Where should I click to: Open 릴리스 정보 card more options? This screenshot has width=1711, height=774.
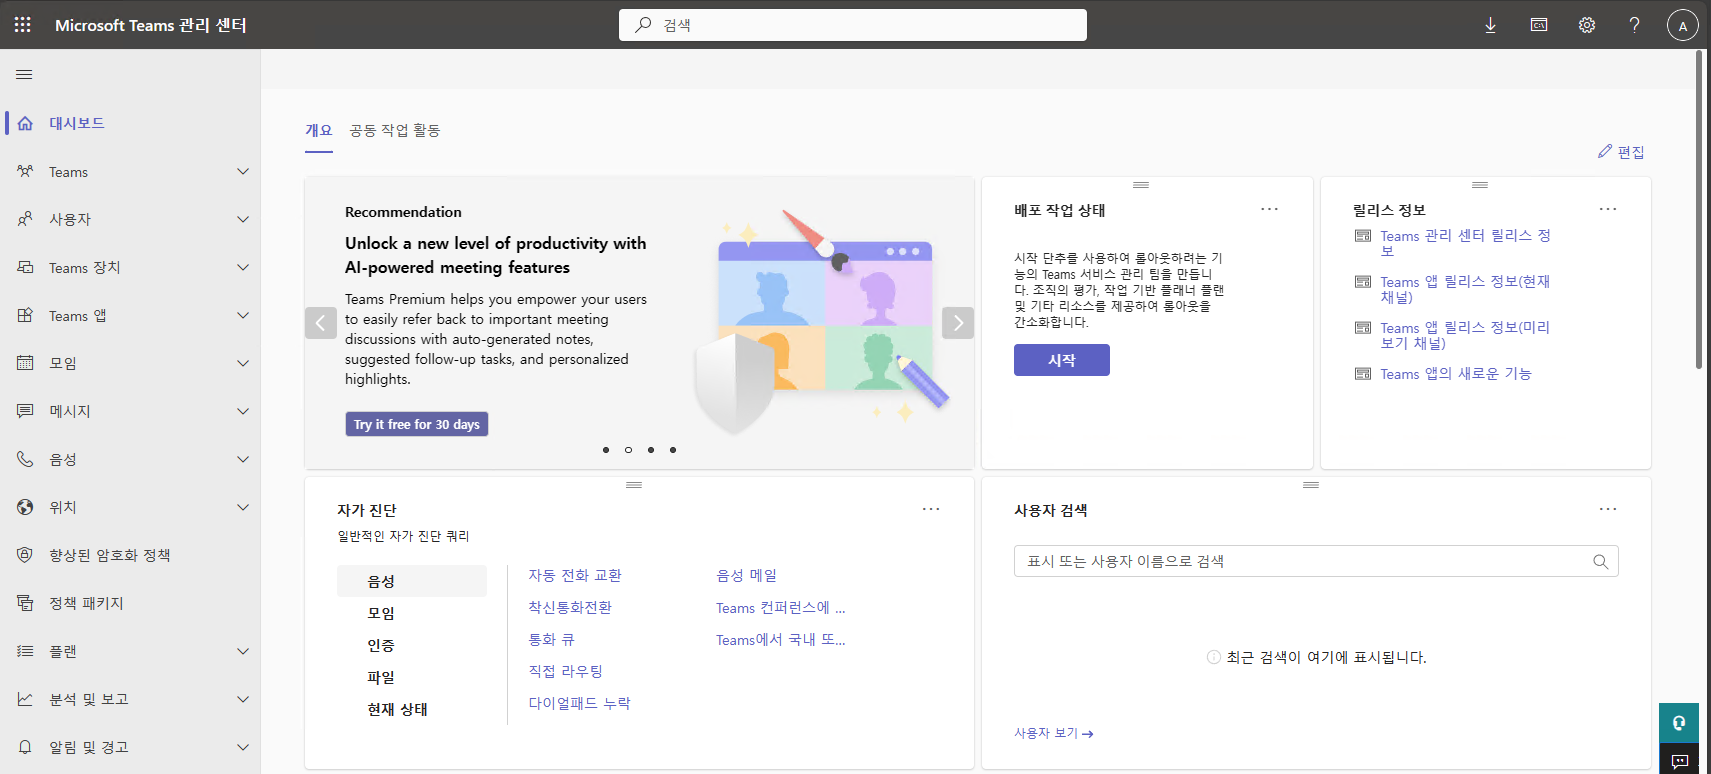point(1608,209)
